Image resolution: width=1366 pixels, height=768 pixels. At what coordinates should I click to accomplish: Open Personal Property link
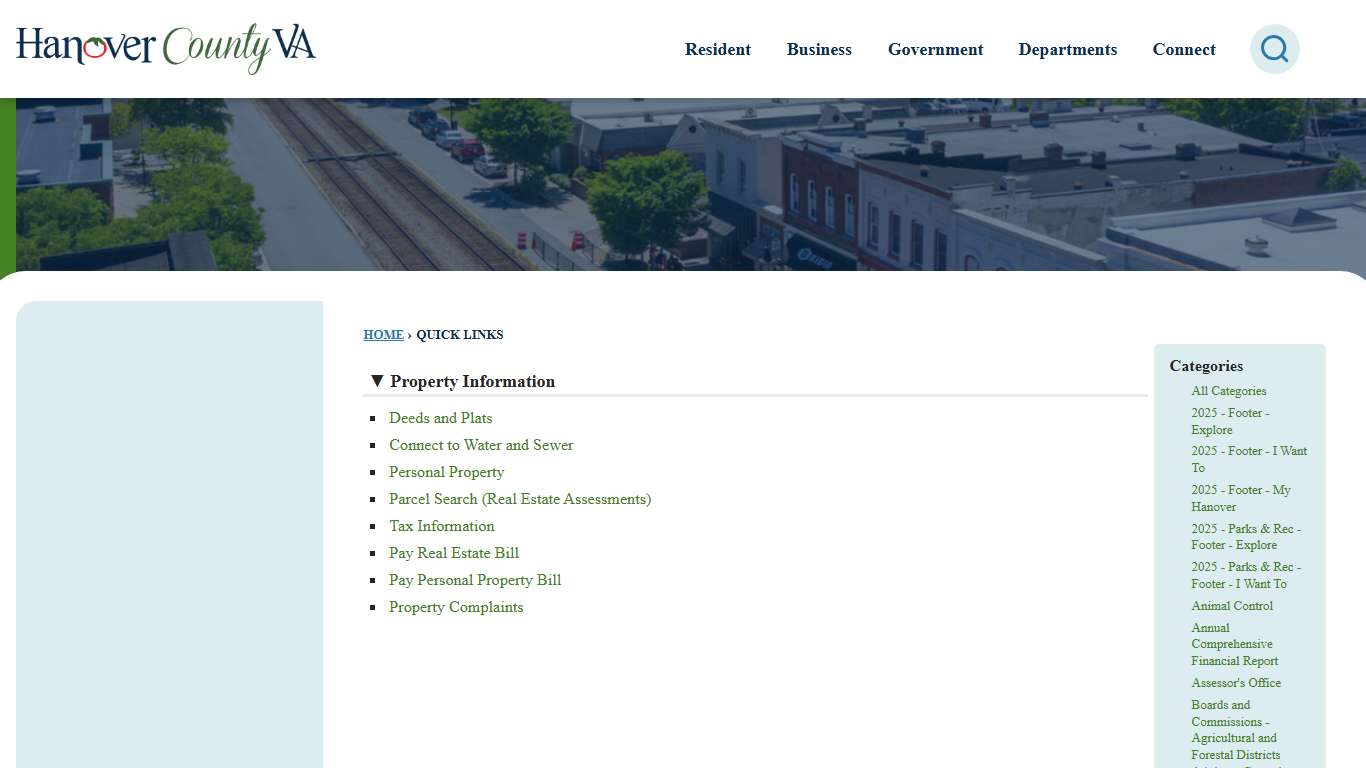click(446, 472)
